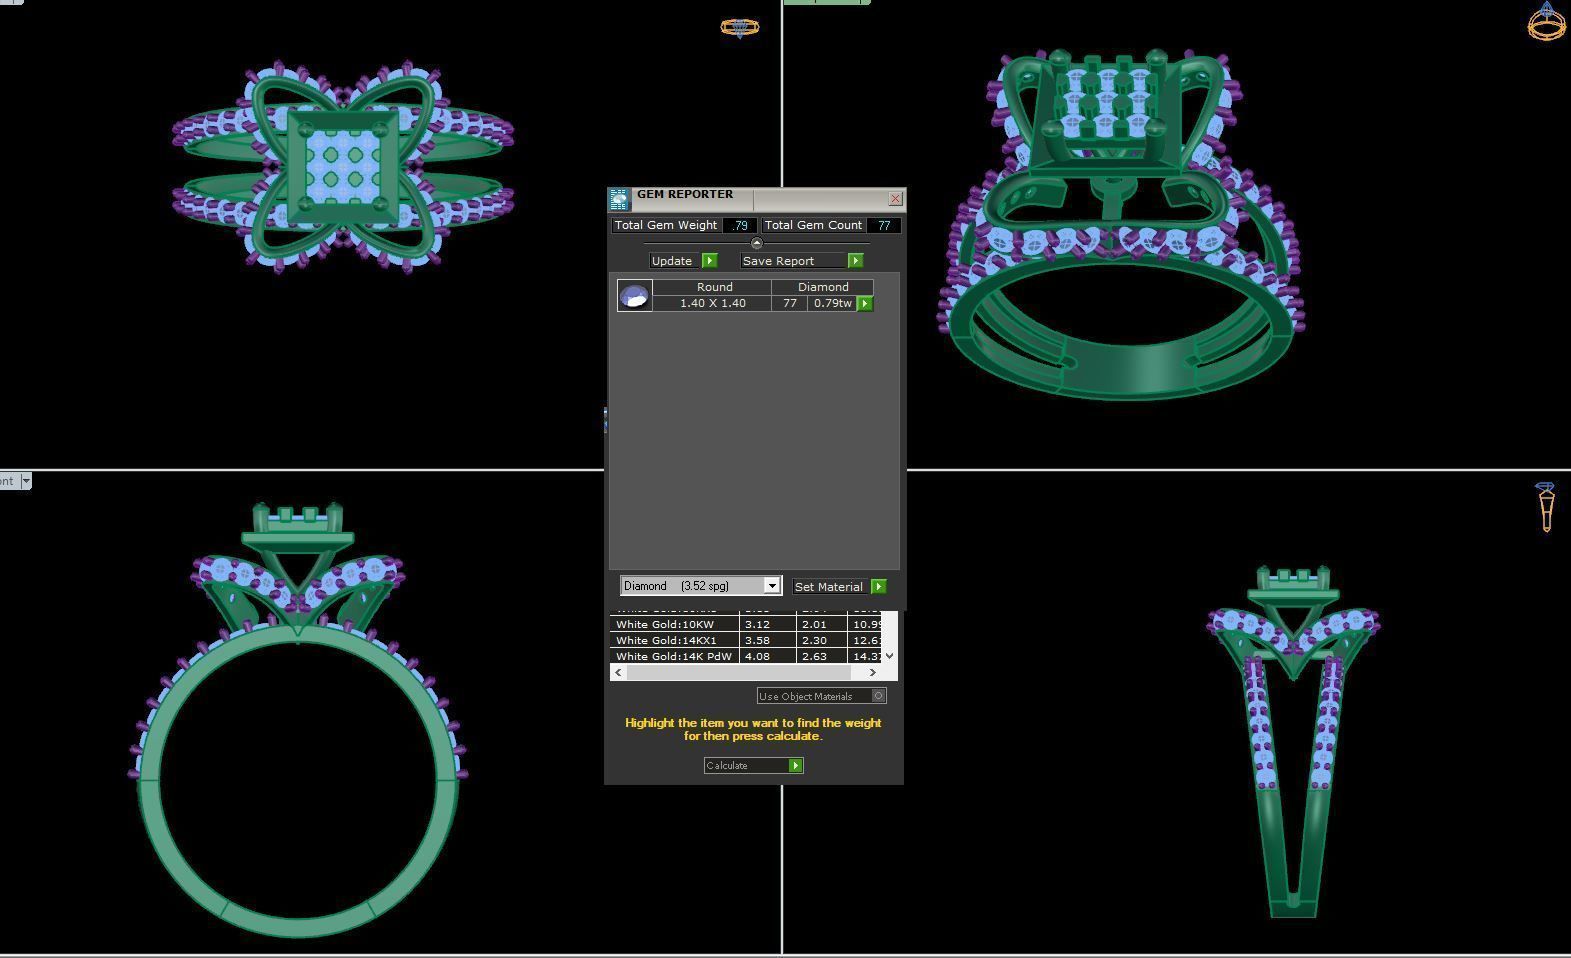1571x958 pixels.
Task: Click the metal list scroll-down arrow
Action: point(890,656)
